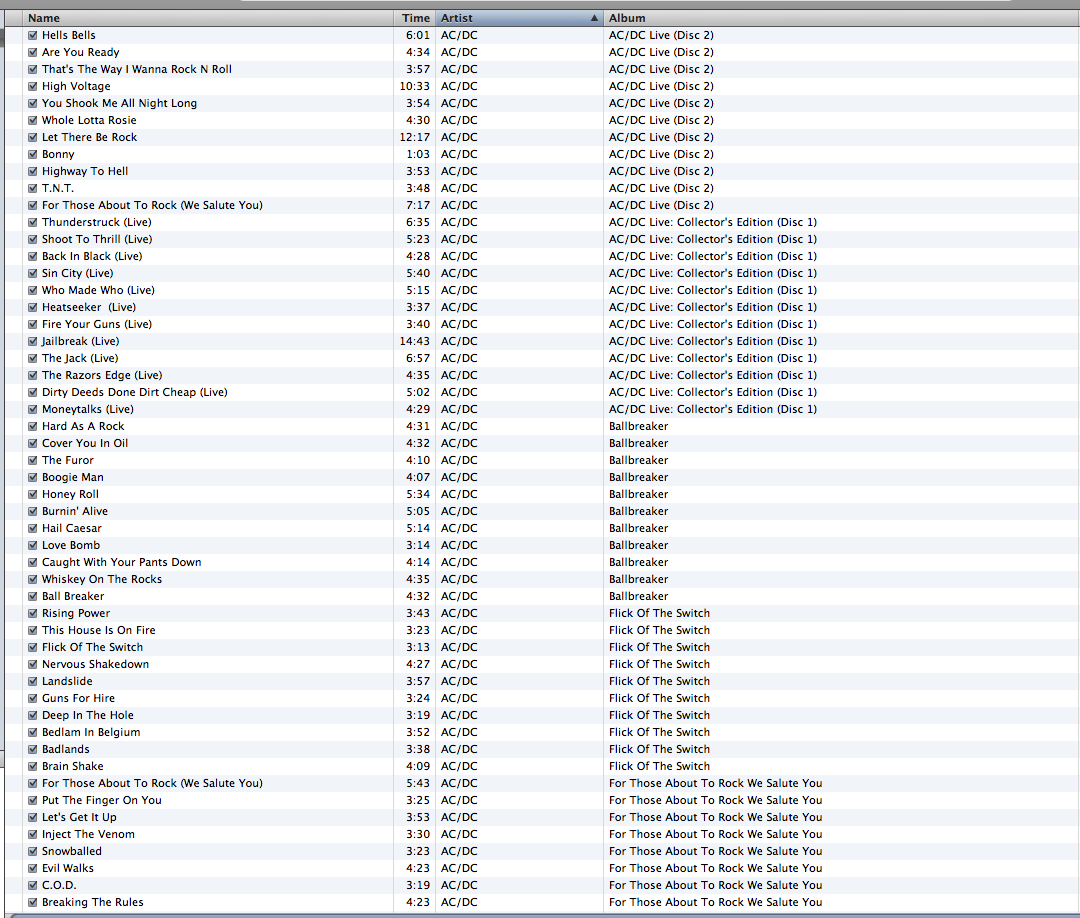Image resolution: width=1080 pixels, height=918 pixels.
Task: Toggle checkbox for Landslide
Action: pyautogui.click(x=32, y=681)
